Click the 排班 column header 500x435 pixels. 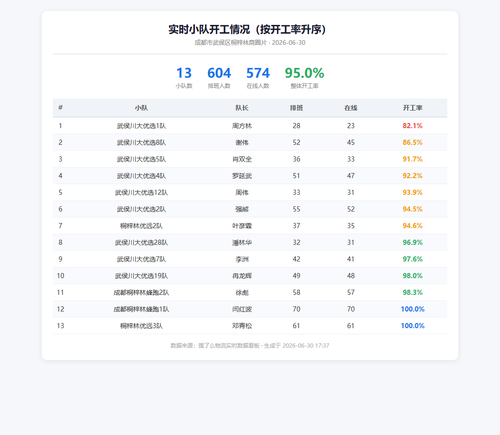(296, 108)
